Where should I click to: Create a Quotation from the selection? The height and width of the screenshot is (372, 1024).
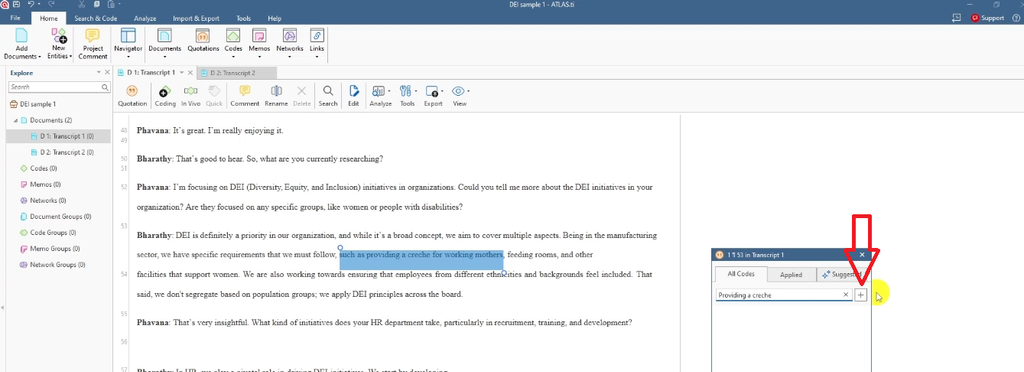point(132,95)
